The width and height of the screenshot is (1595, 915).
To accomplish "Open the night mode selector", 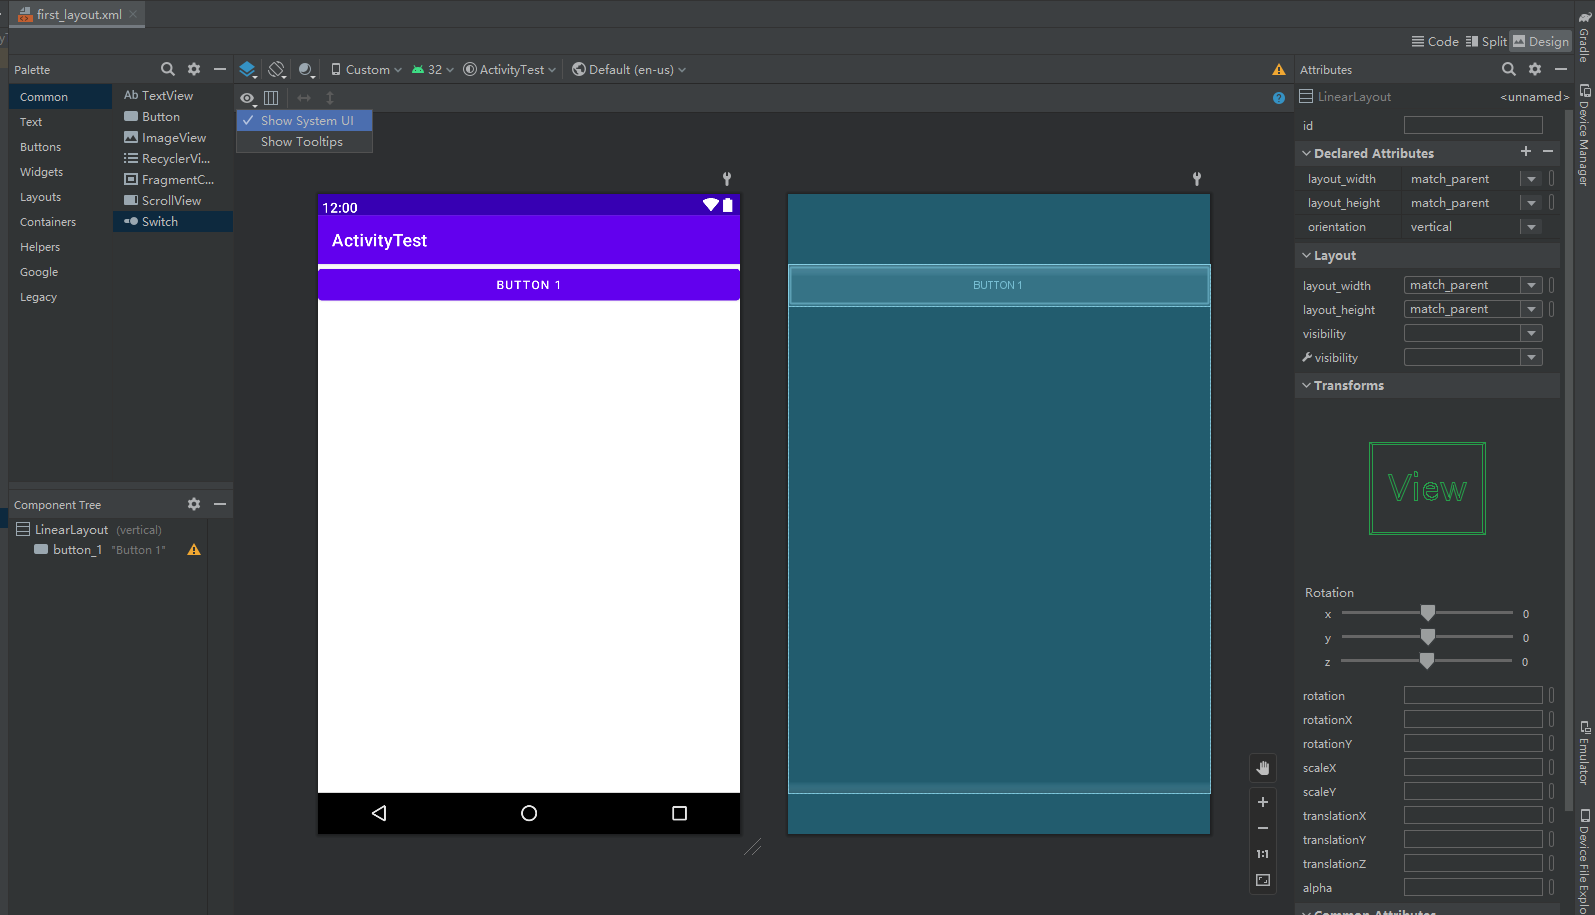I will pos(307,70).
